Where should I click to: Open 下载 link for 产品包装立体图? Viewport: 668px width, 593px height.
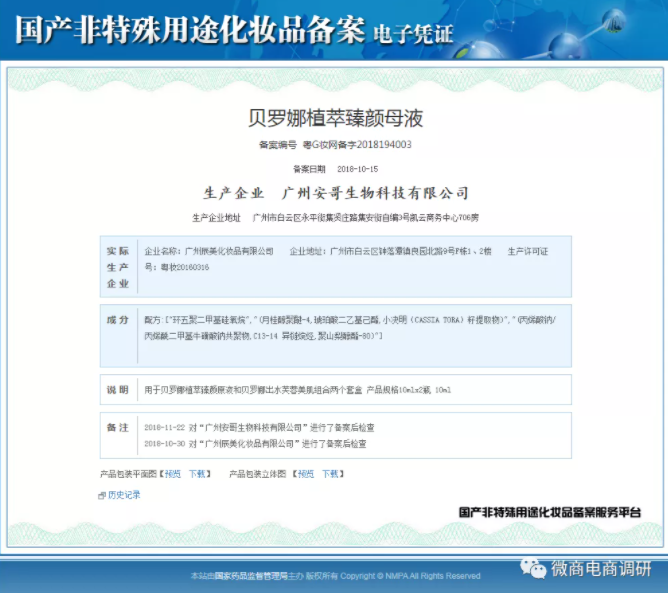pyautogui.click(x=330, y=474)
